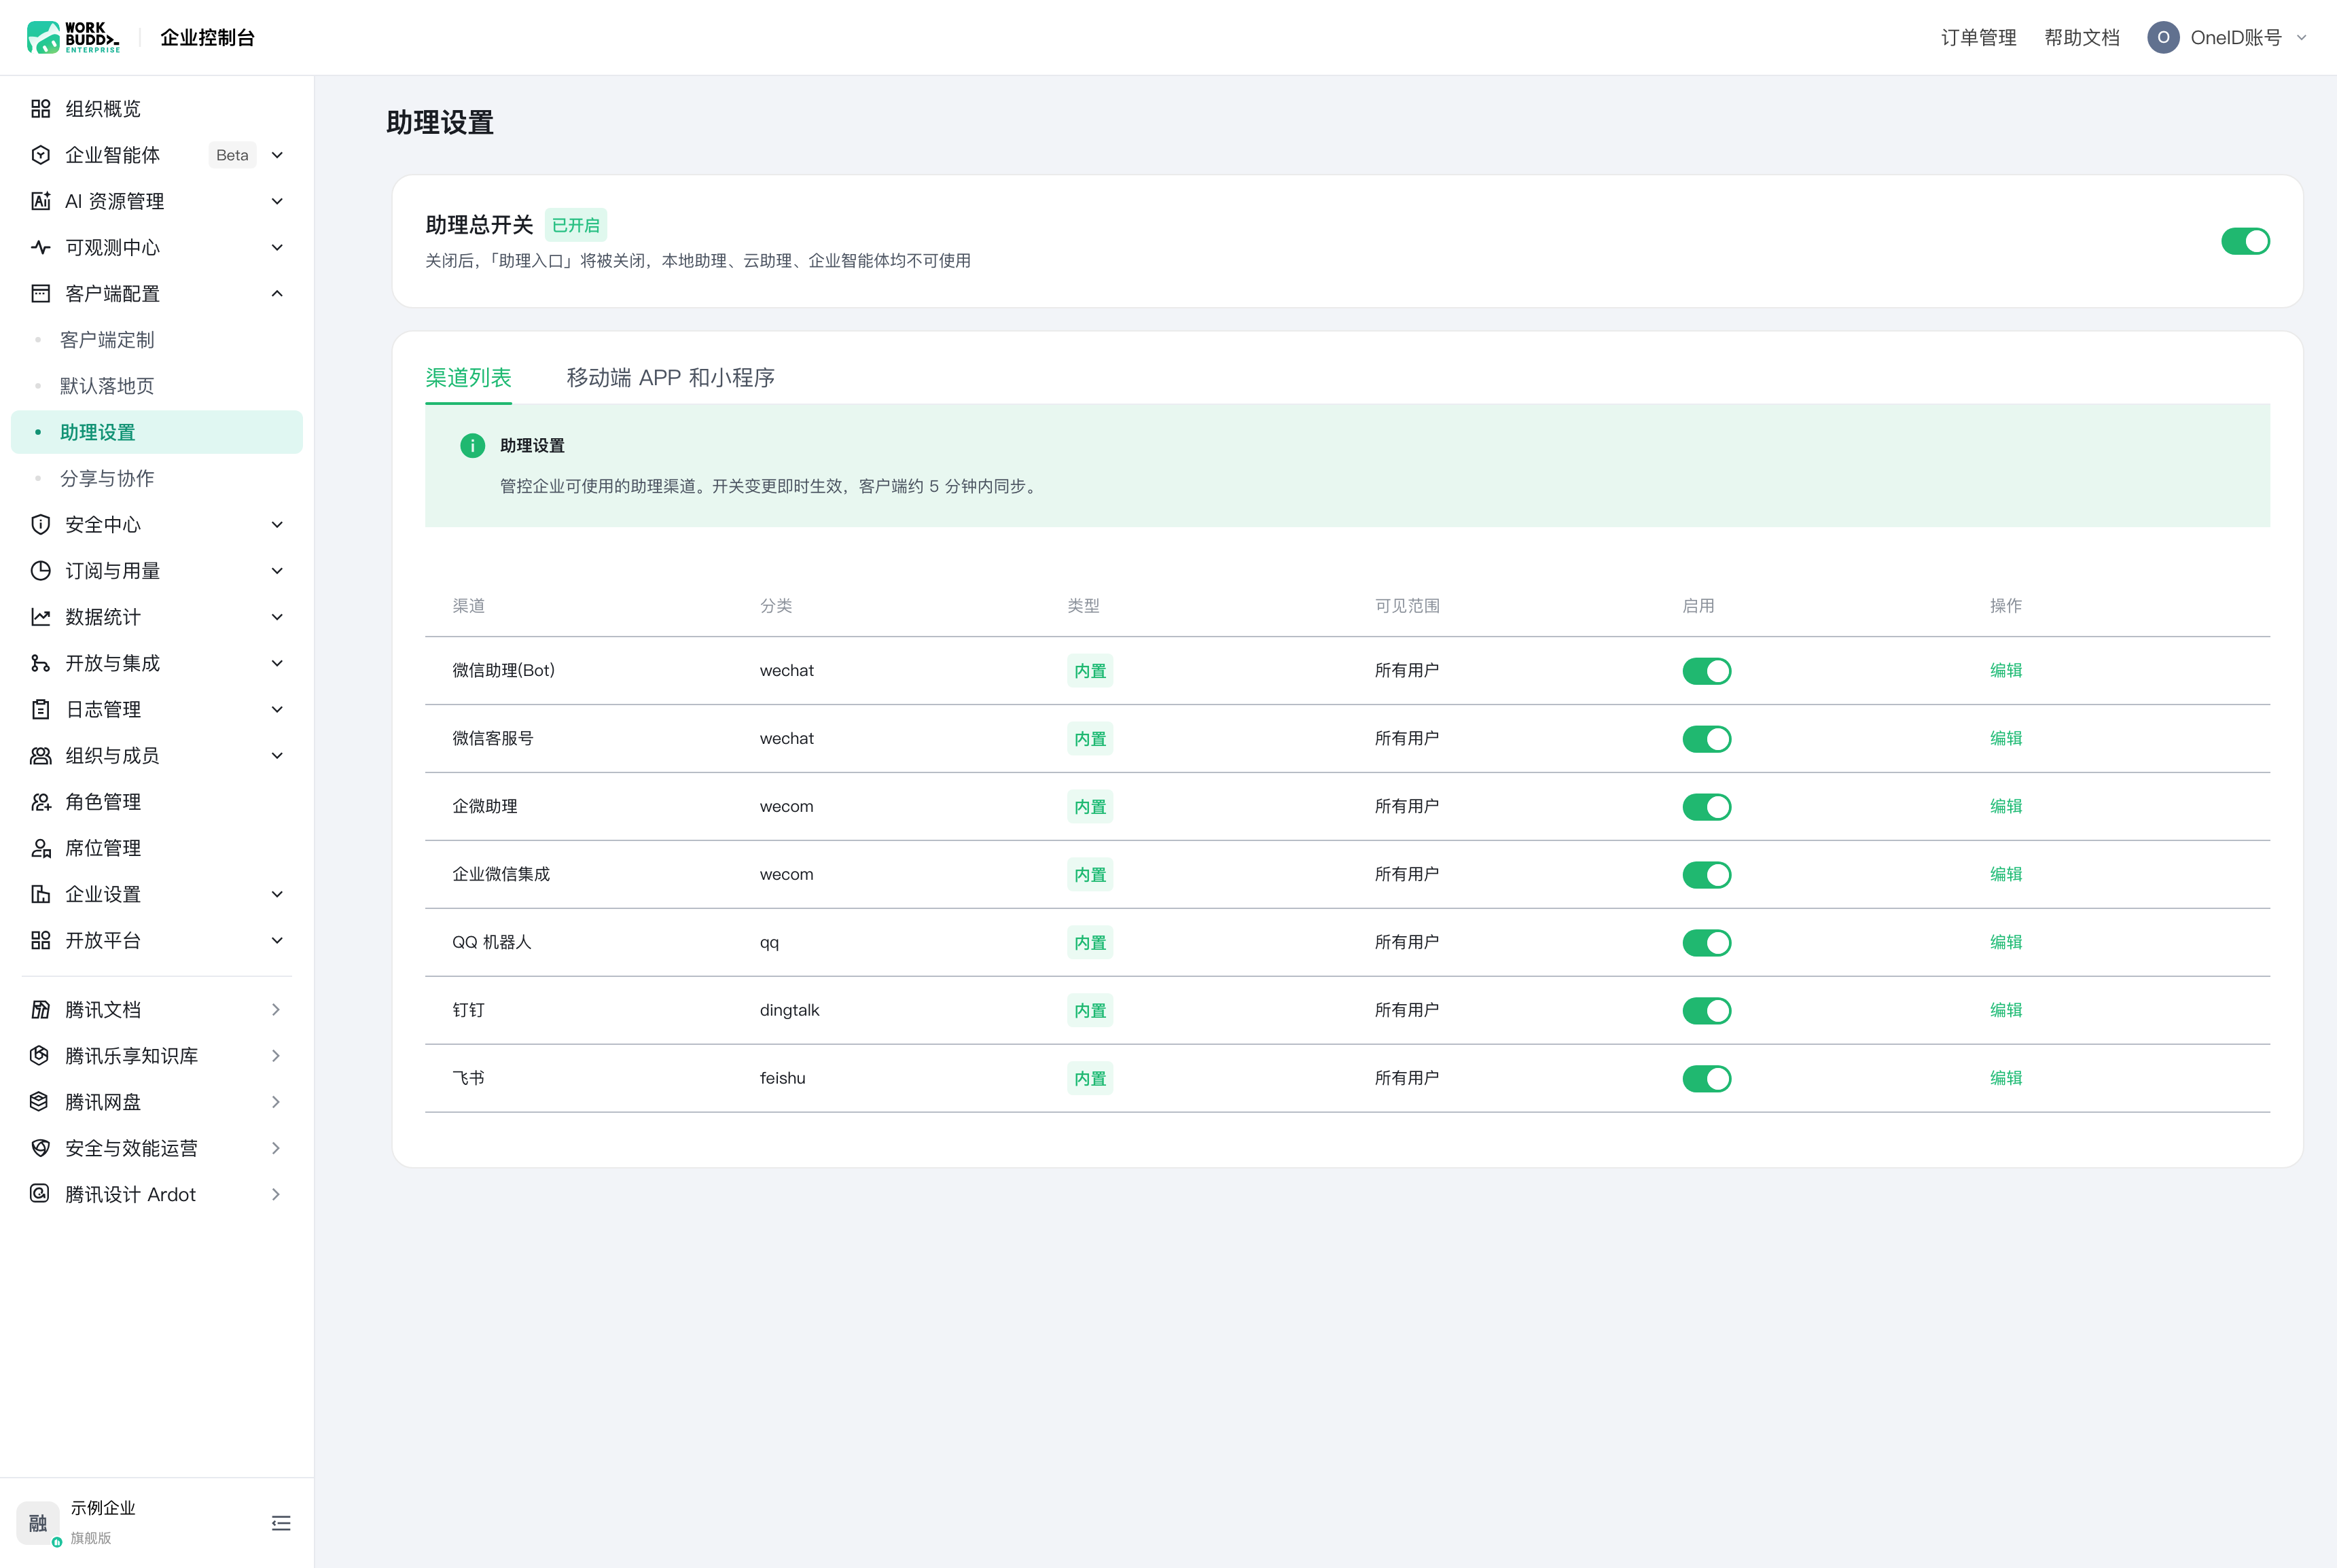Click the 示例企业 organization avatar
This screenshot has height=1568, width=2337.
[x=38, y=1523]
